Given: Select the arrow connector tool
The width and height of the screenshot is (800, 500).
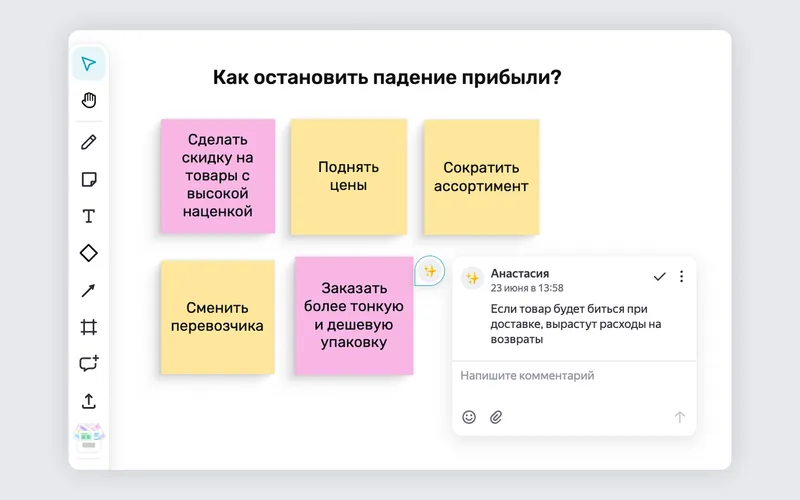Looking at the screenshot, I should [89, 290].
